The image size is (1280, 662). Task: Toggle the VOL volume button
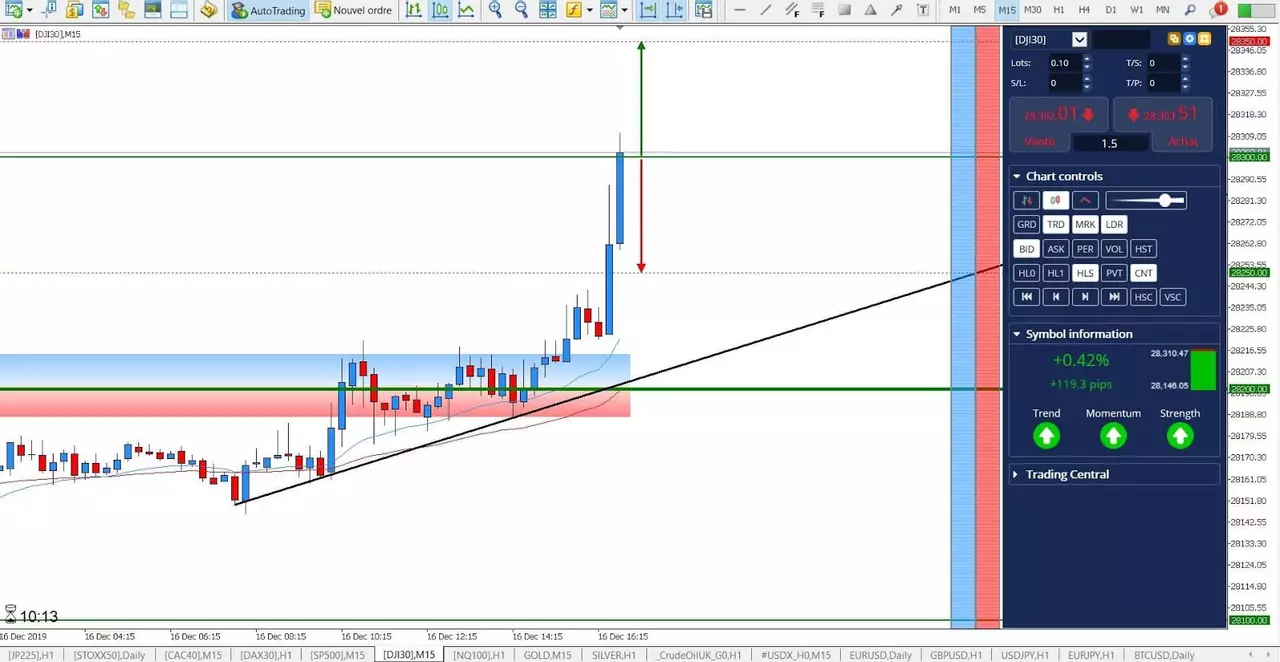[x=1114, y=249]
